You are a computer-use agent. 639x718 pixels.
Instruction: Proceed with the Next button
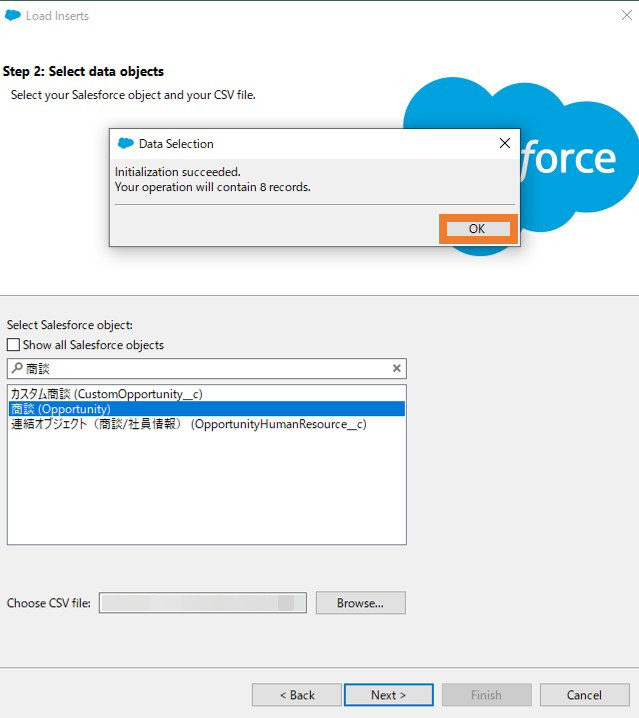point(388,695)
